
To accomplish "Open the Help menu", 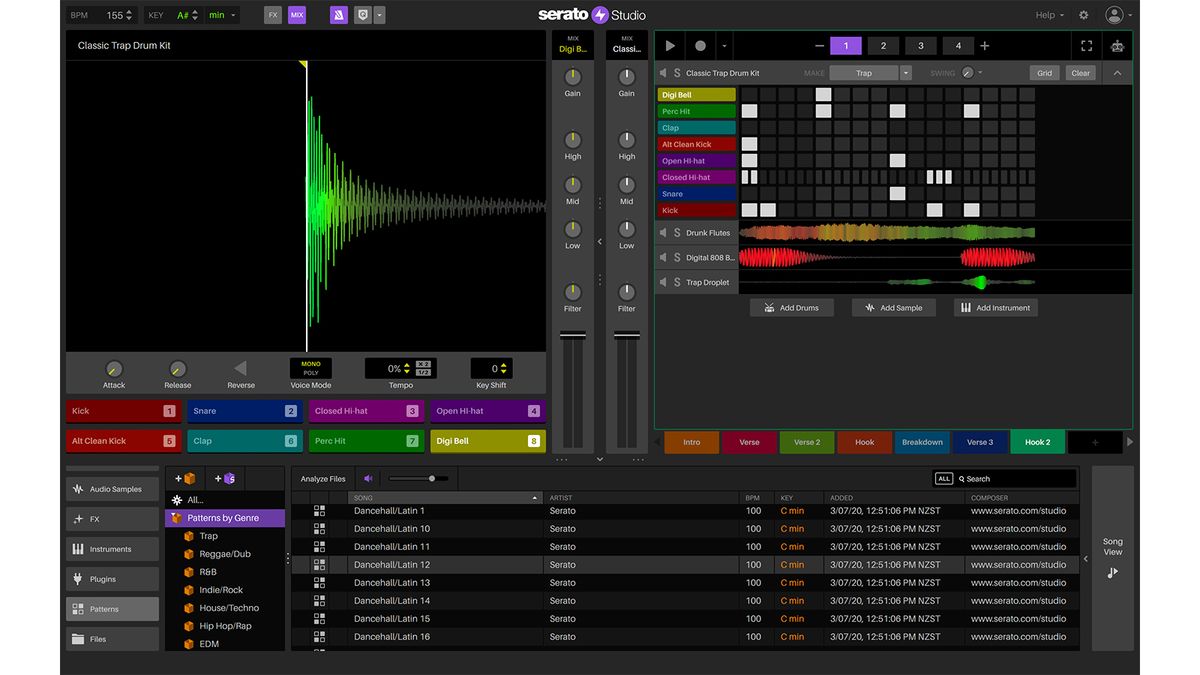I will (x=1047, y=14).
